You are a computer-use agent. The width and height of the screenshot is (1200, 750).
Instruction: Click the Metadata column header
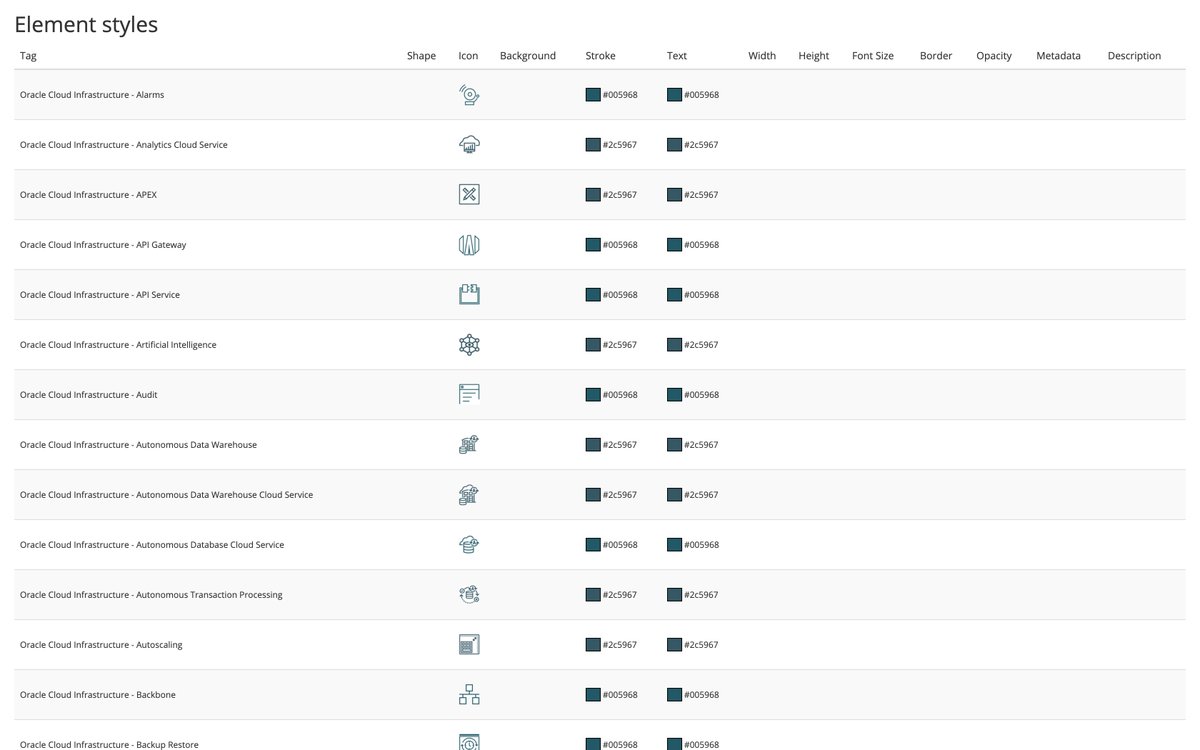[1058, 56]
